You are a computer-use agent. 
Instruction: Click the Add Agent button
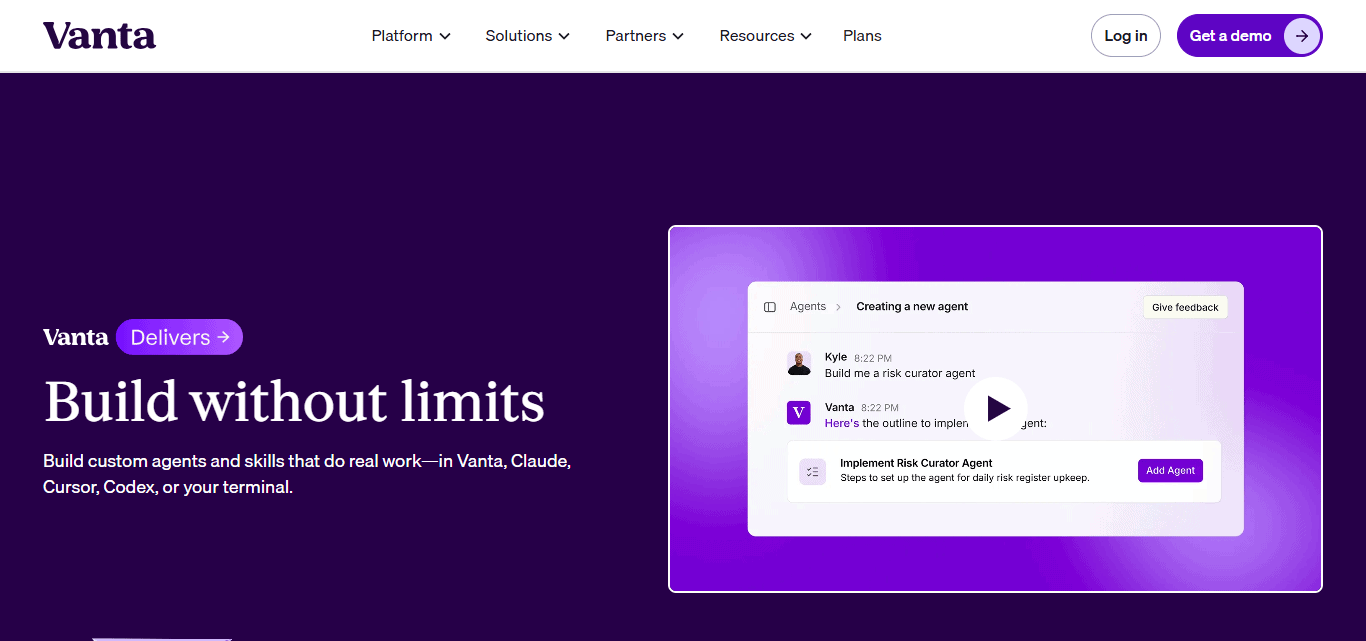tap(1170, 471)
